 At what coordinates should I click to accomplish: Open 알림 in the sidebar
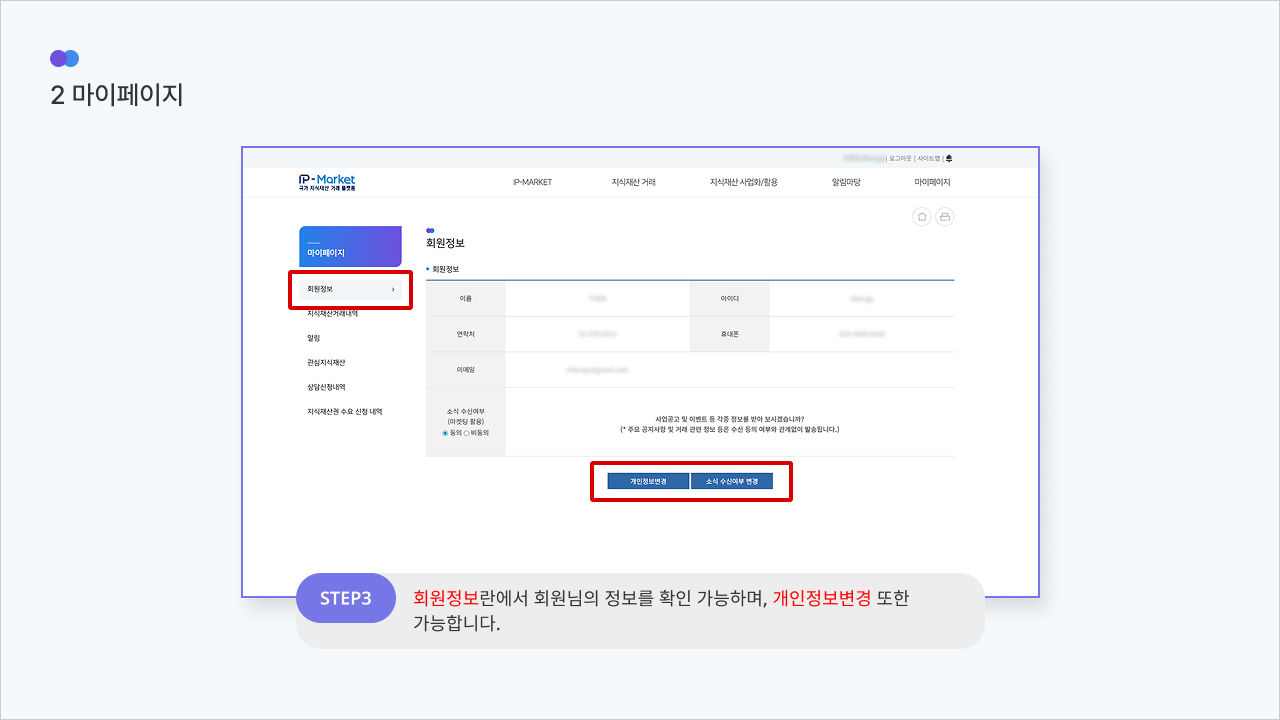[314, 338]
